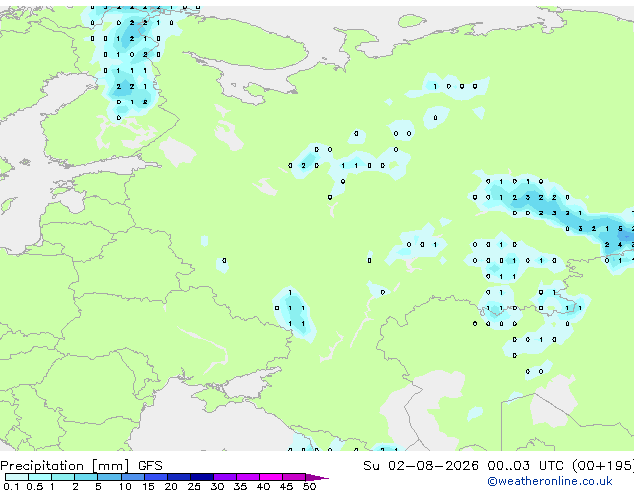Click the 0.1–0.5 mm legend swatch

click(17, 477)
